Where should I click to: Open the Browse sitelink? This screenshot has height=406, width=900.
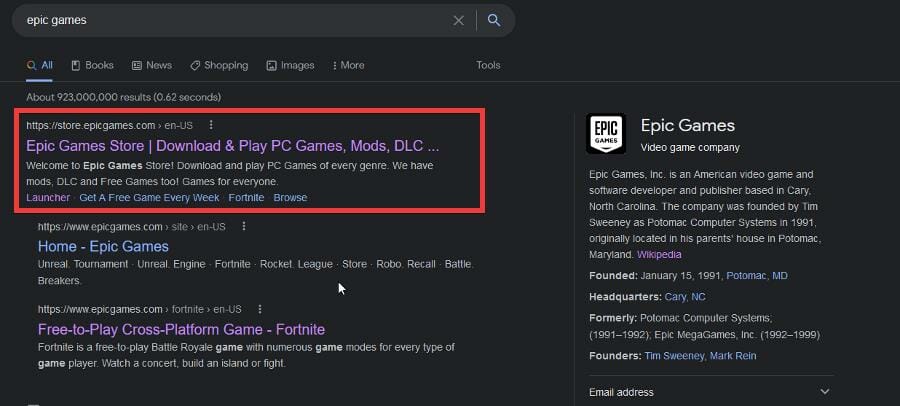coord(290,198)
